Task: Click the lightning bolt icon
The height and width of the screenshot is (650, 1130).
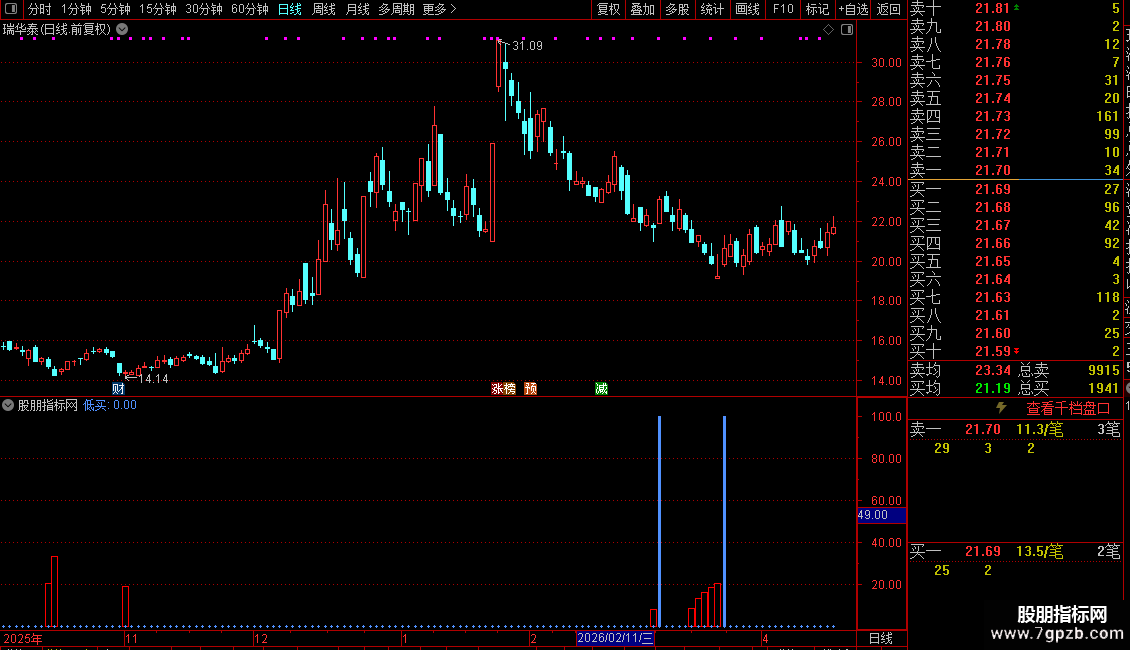Action: (x=1001, y=408)
